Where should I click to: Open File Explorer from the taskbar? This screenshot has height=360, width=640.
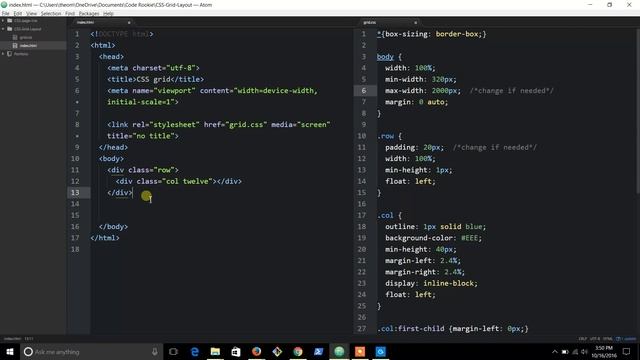pyautogui.click(x=215, y=352)
